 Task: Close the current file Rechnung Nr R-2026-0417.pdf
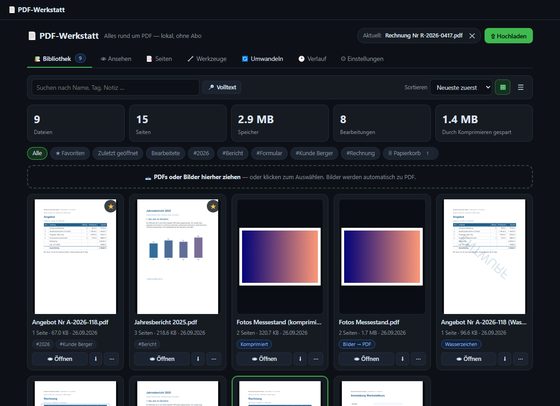[x=472, y=36]
